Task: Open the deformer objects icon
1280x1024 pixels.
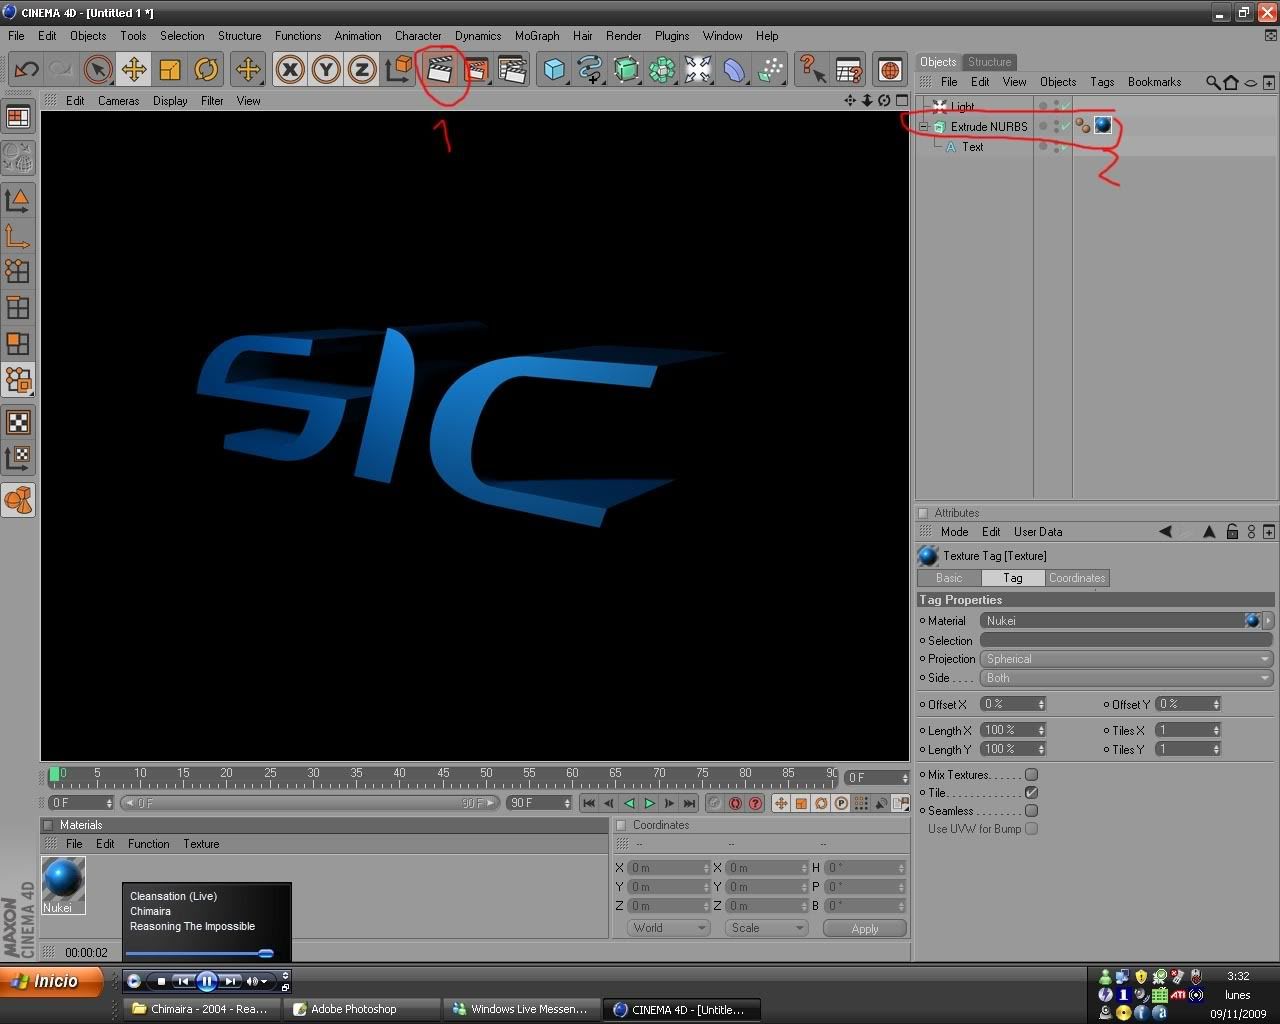Action: click(x=734, y=69)
